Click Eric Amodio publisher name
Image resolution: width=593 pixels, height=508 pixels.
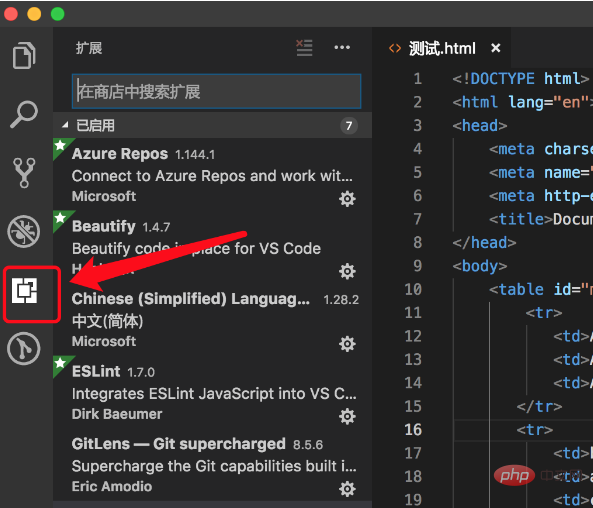(x=112, y=486)
